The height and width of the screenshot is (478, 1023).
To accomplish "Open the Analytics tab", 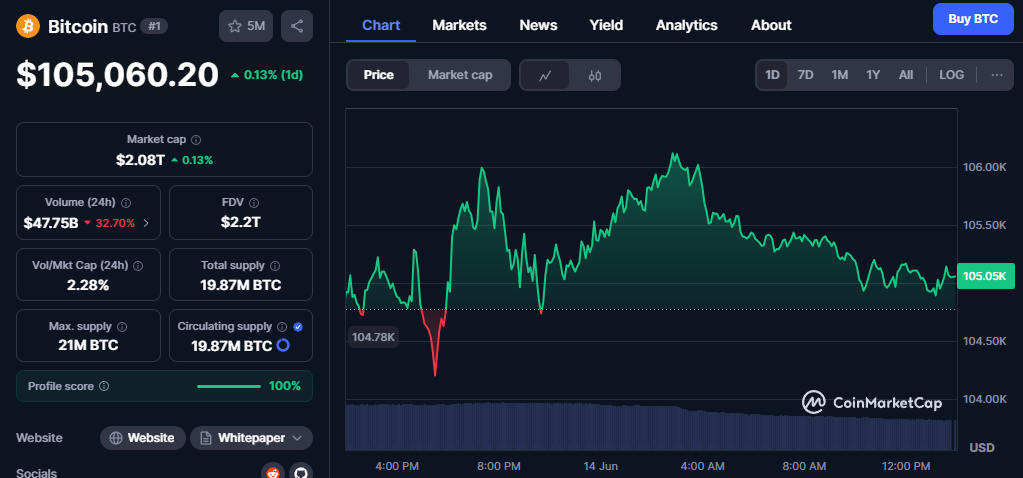I will click(686, 25).
